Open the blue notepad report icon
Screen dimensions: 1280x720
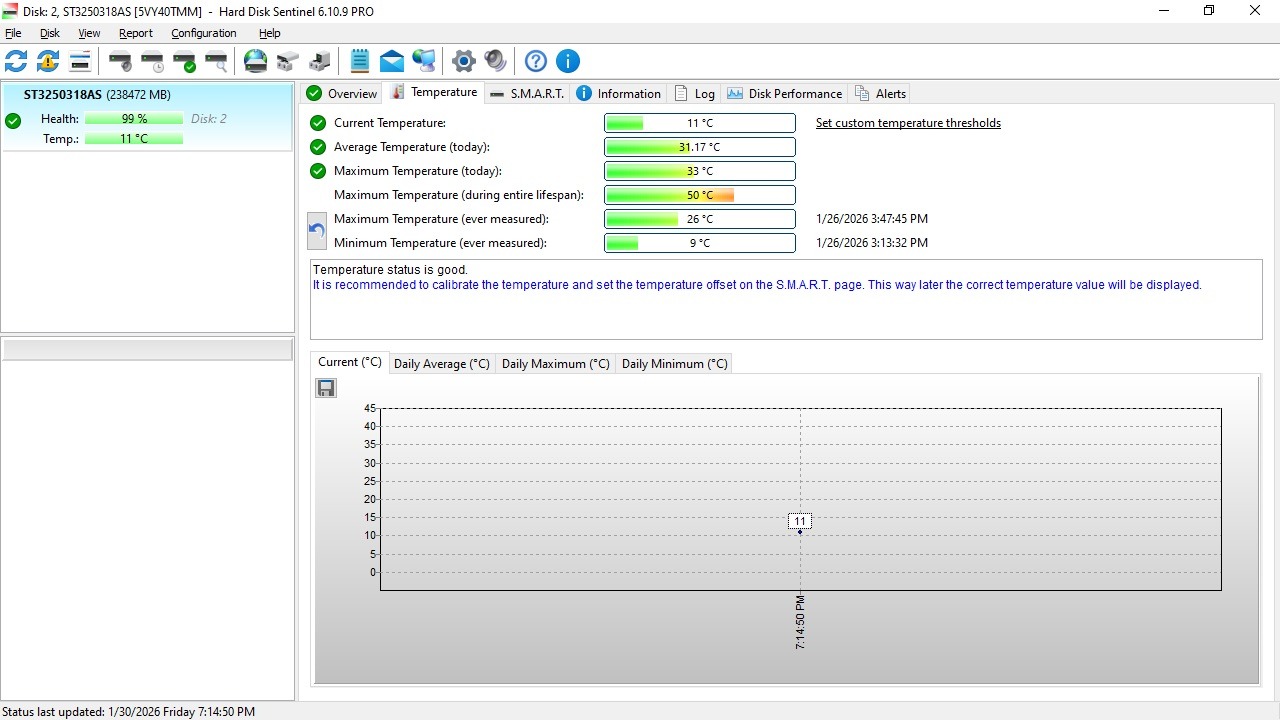[x=360, y=61]
